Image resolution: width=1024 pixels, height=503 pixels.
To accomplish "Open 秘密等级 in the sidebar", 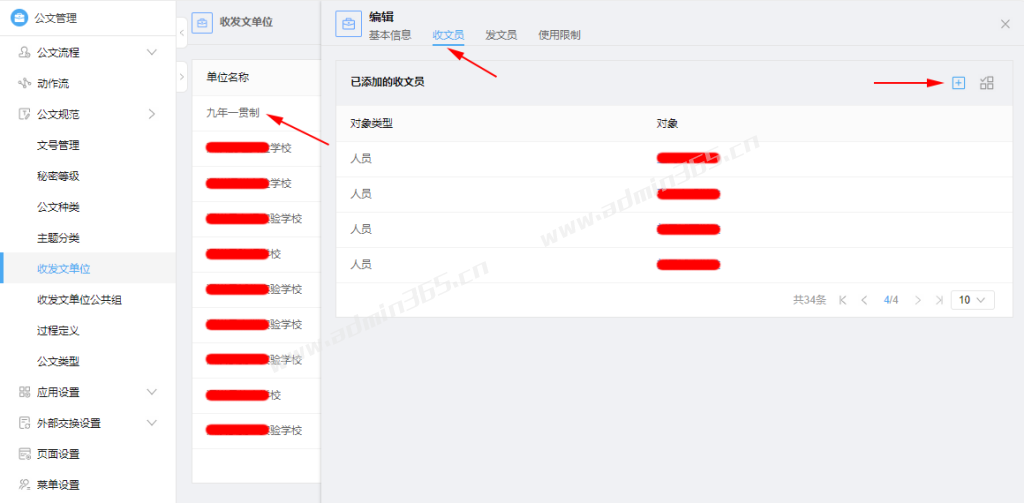I will 58,176.
